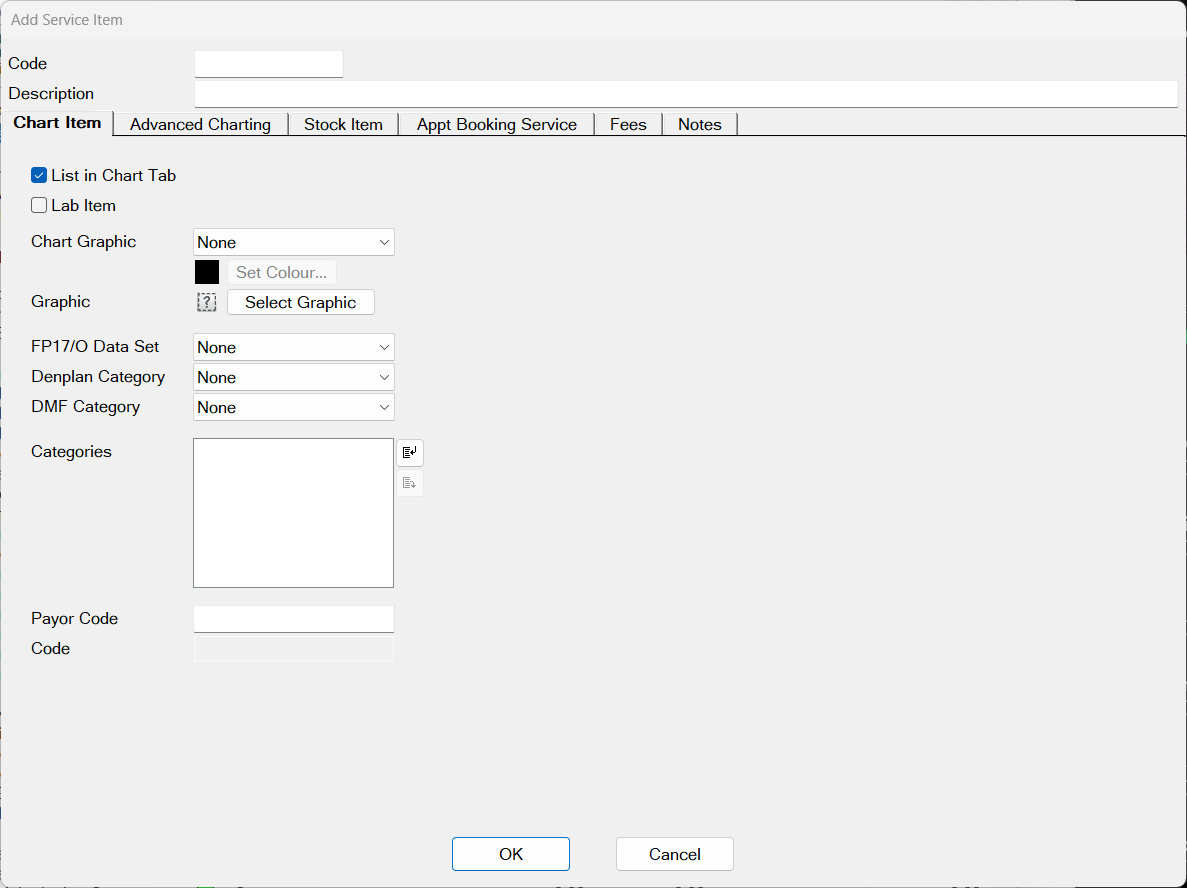Enable the Lab Item checkbox
This screenshot has width=1187, height=888.
(39, 205)
